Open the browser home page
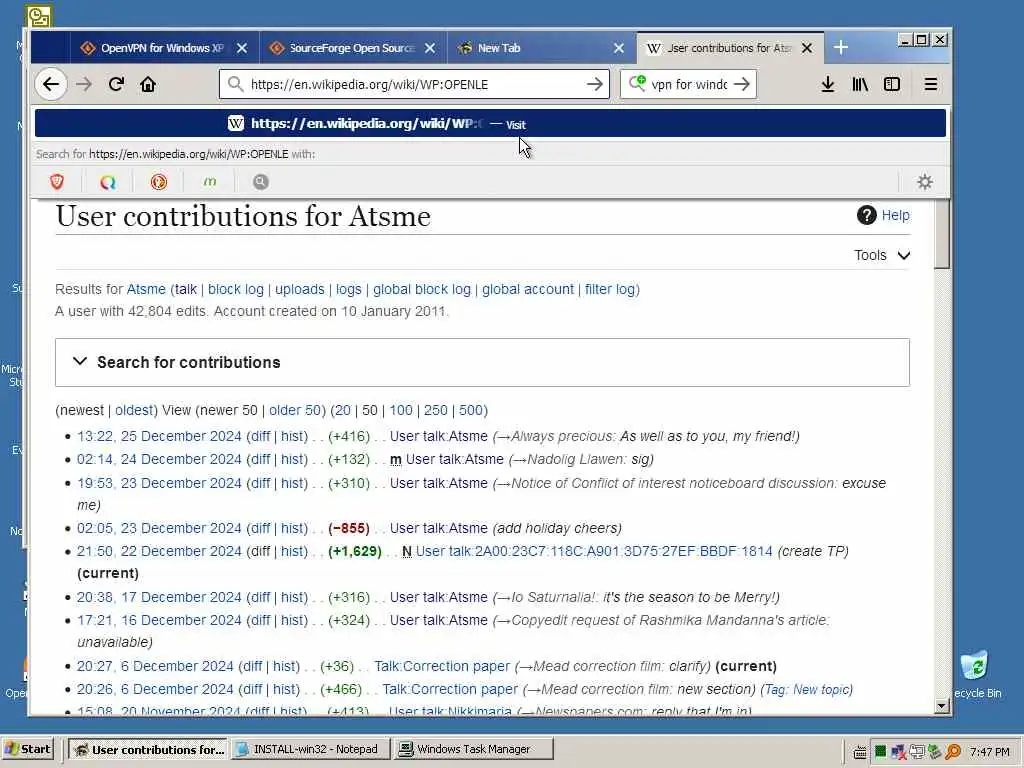Image resolution: width=1024 pixels, height=768 pixels. (x=148, y=84)
